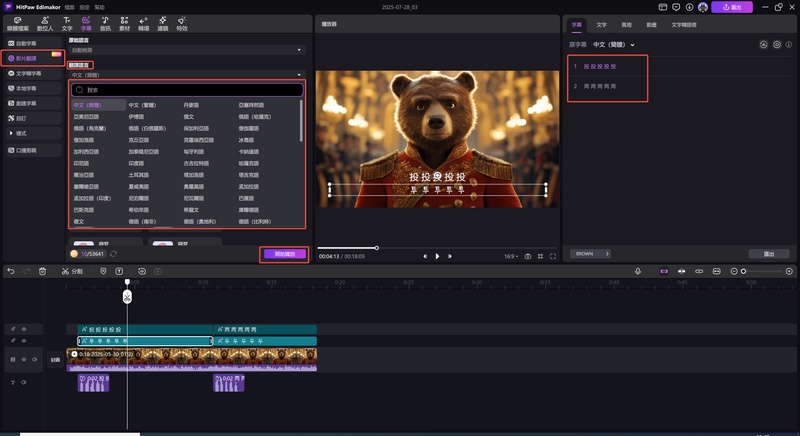Open the Filters sparkle tool

[x=162, y=20]
